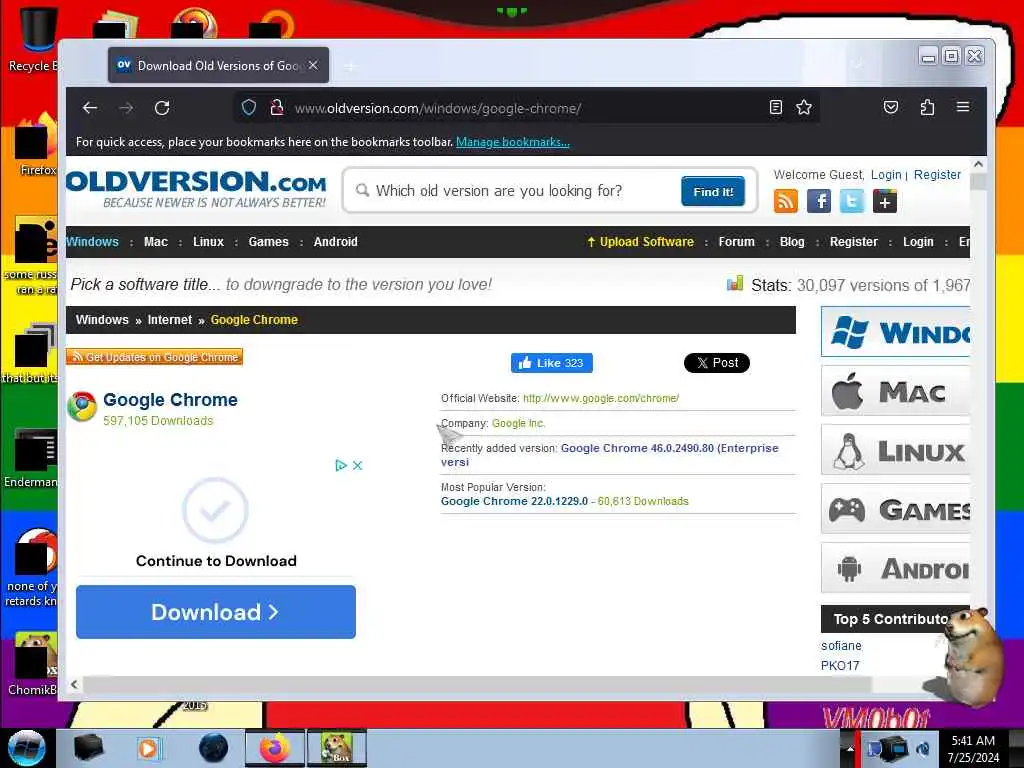
Task: Open new tab with plus button
Action: tap(351, 66)
